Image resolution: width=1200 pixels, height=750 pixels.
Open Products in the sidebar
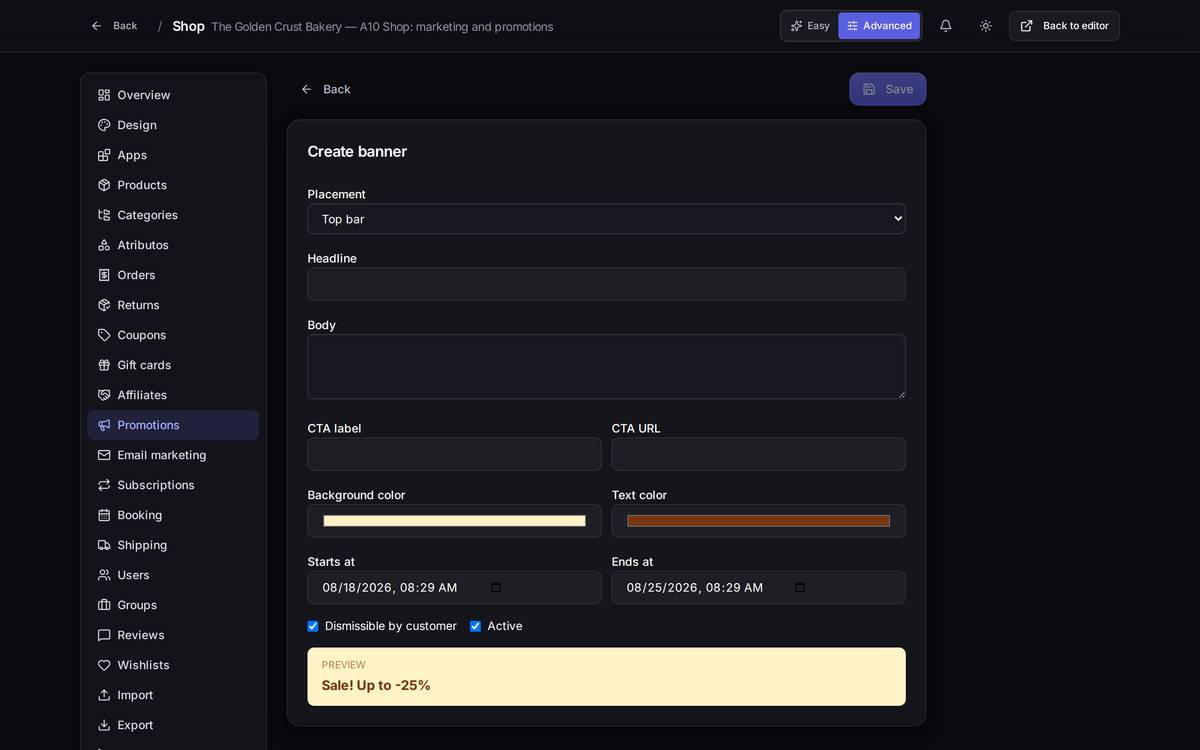click(173, 185)
